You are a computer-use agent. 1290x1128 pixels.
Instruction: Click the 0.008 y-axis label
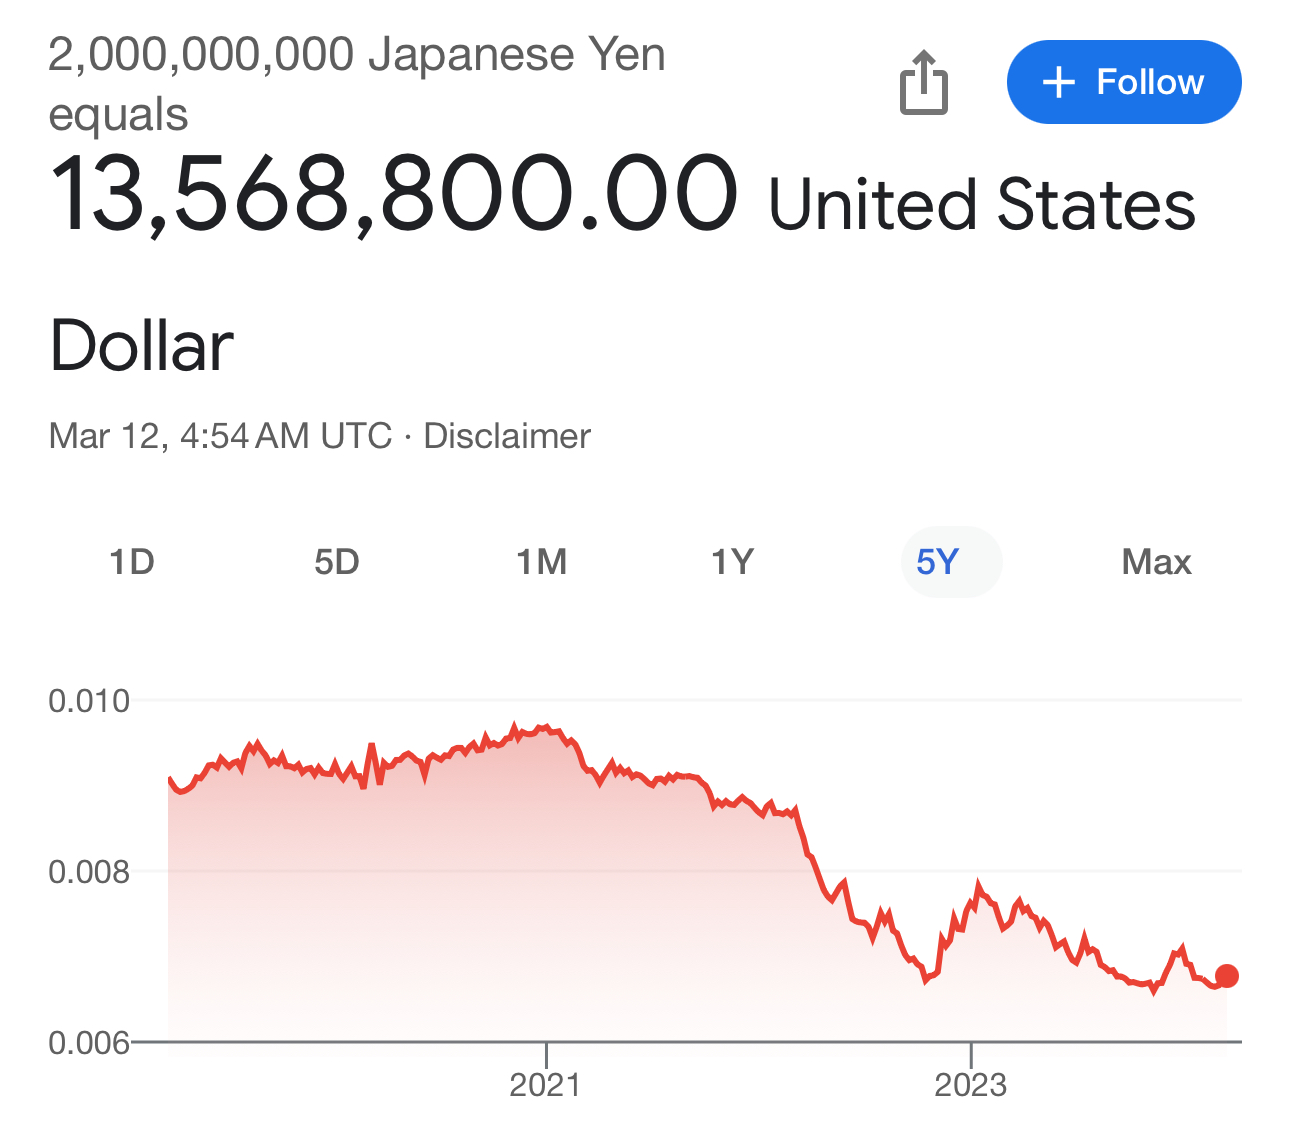(x=89, y=872)
